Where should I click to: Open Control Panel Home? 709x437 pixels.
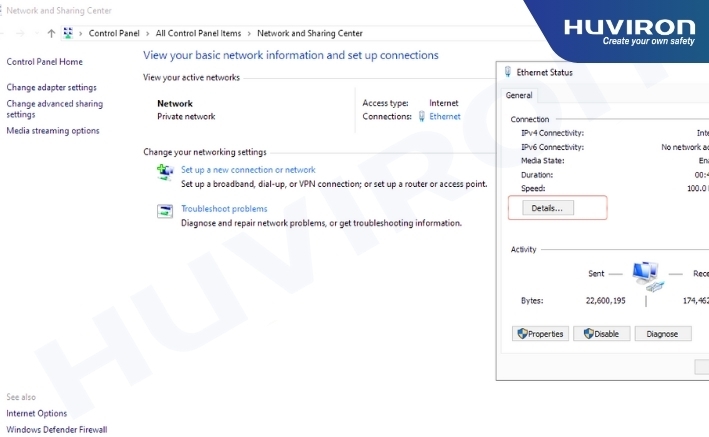[44, 62]
